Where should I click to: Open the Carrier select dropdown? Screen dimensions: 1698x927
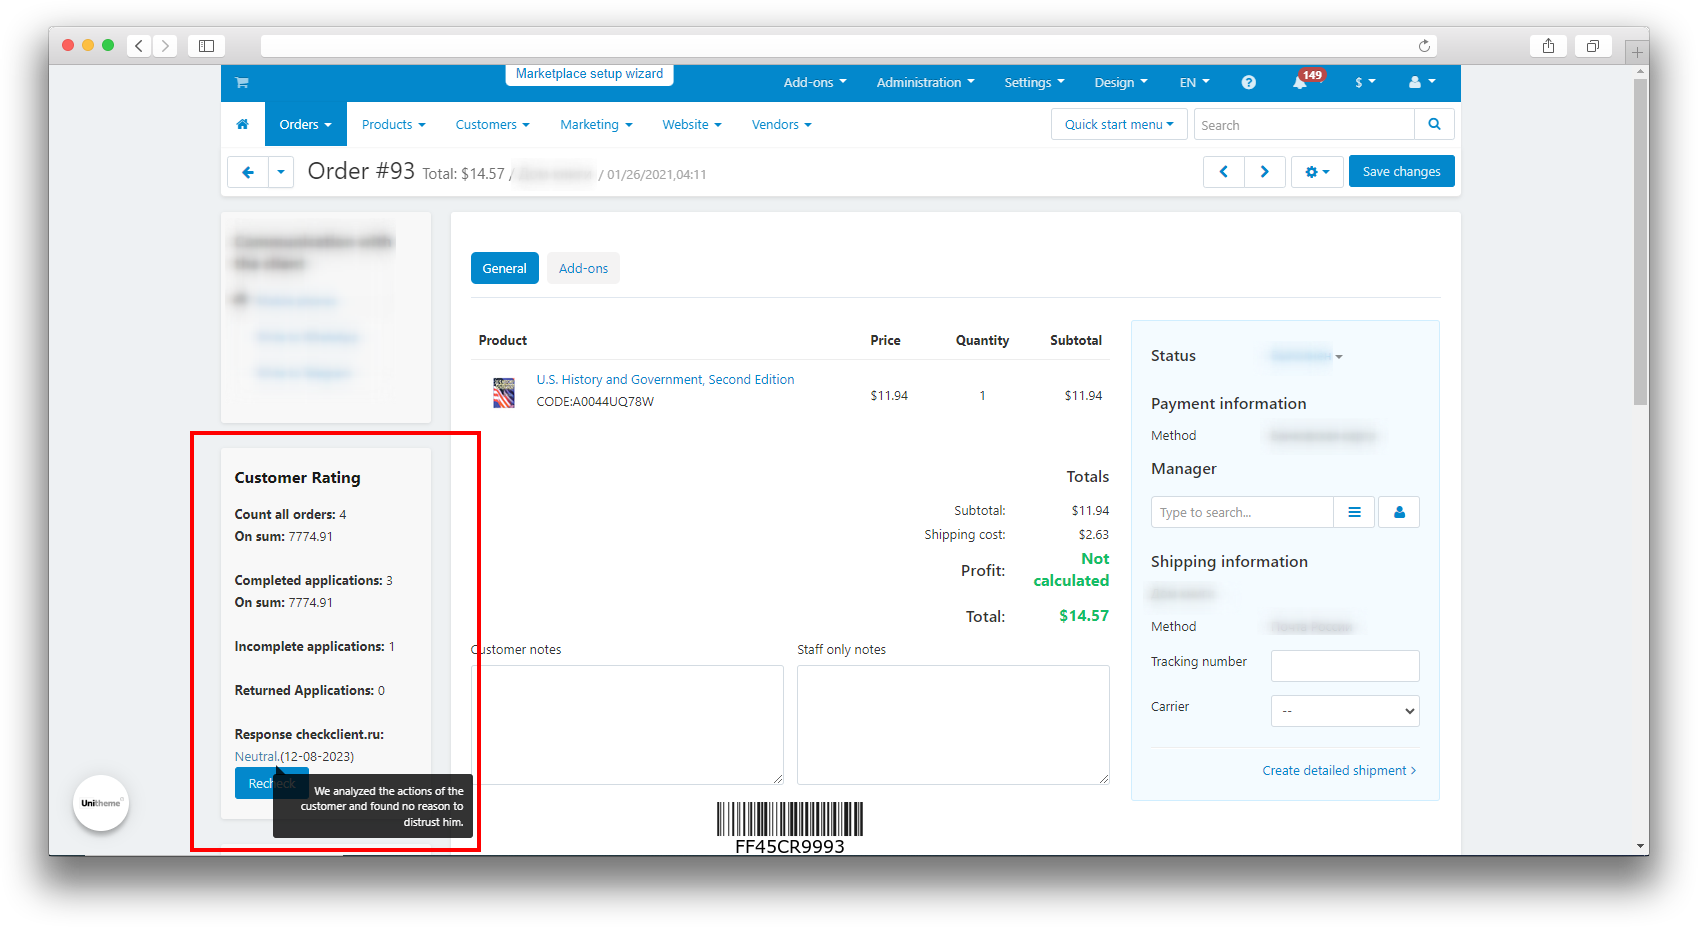pos(1345,711)
